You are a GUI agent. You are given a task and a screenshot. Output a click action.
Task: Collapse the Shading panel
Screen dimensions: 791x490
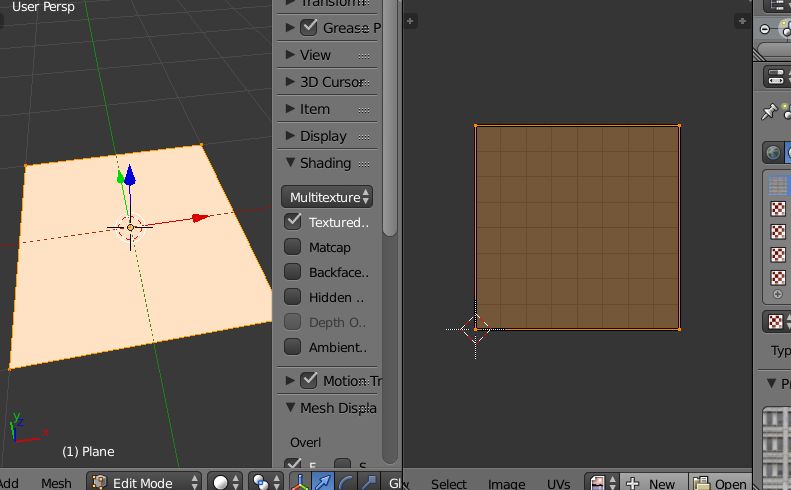(290, 162)
